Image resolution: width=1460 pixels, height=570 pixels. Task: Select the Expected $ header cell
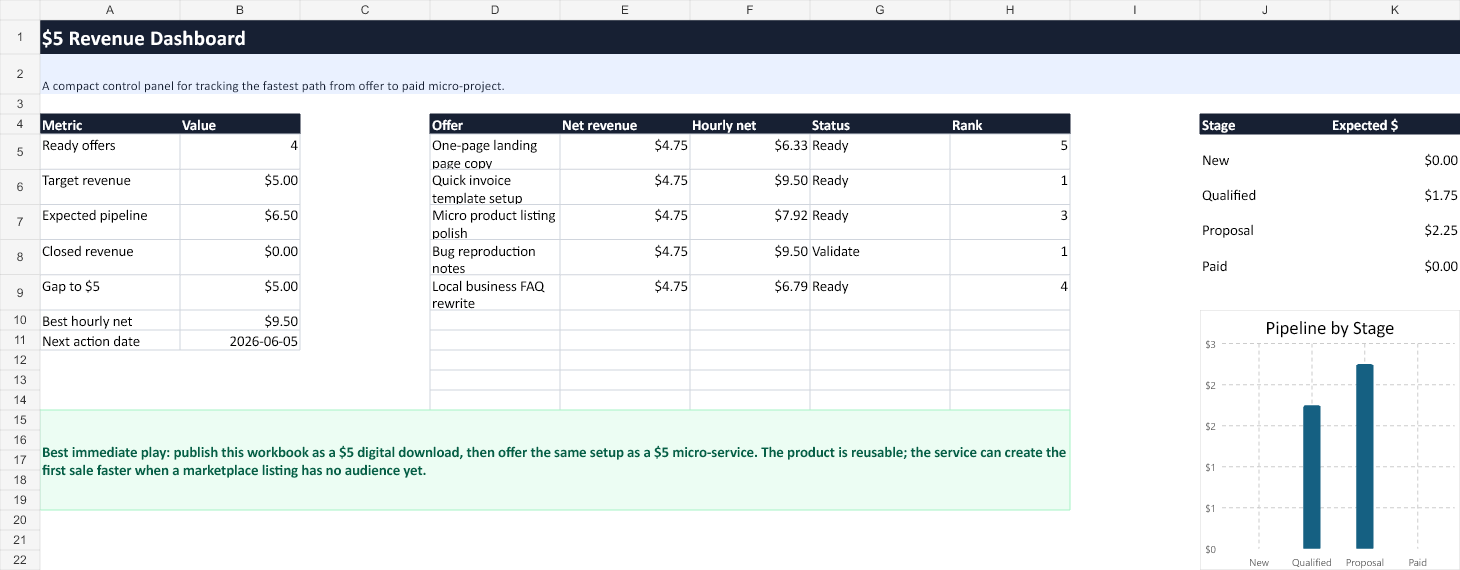[1395, 125]
